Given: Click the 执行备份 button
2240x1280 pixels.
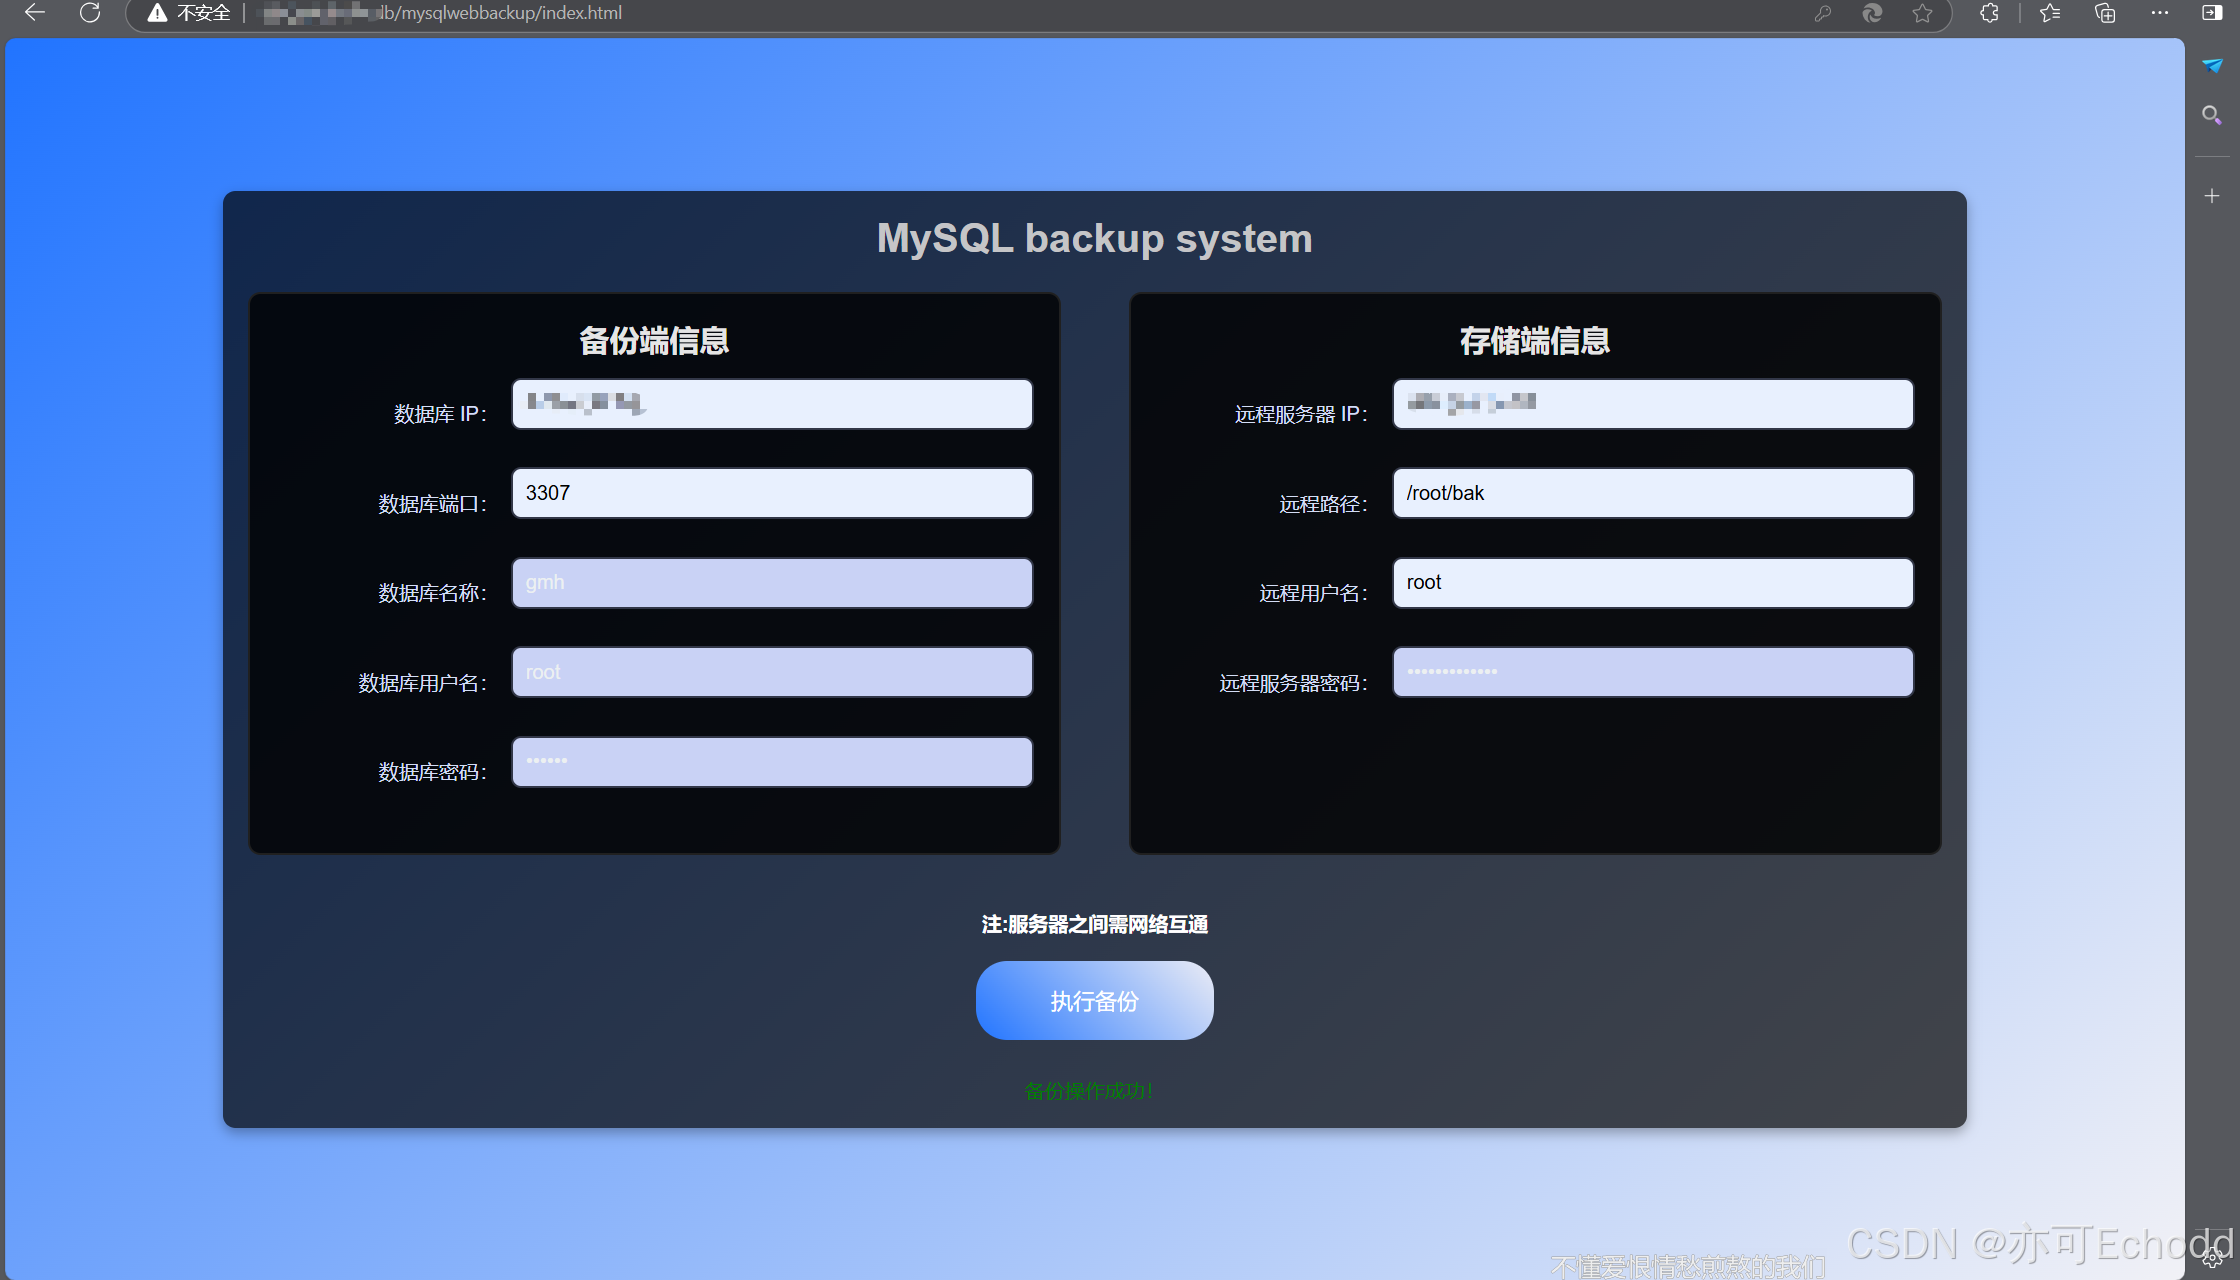Looking at the screenshot, I should point(1095,1001).
